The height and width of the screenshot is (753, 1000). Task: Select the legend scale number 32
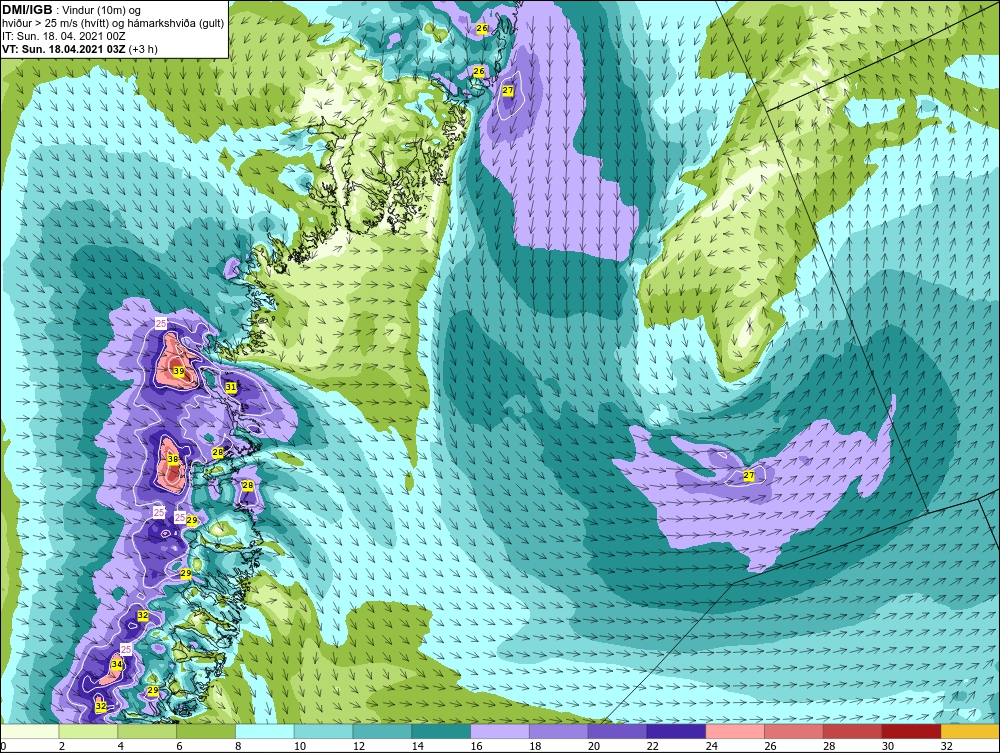coord(946,747)
